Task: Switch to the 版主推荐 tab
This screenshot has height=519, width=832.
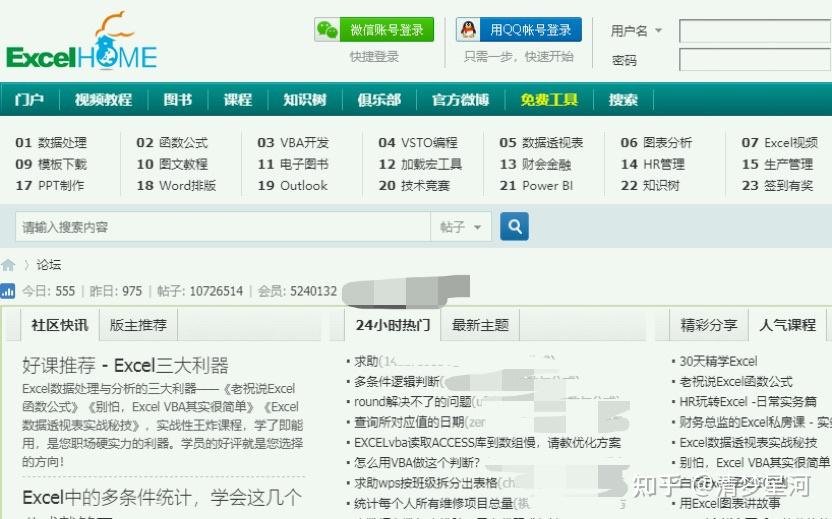Action: [138, 325]
